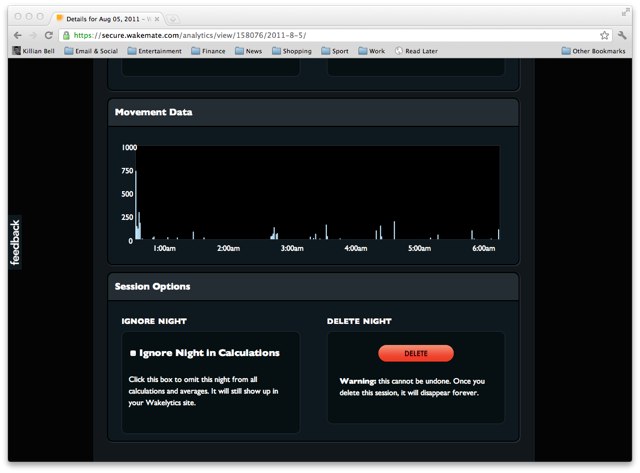Screen dimensions: 640x473
Task: Open the feedback side tab
Action: point(15,242)
